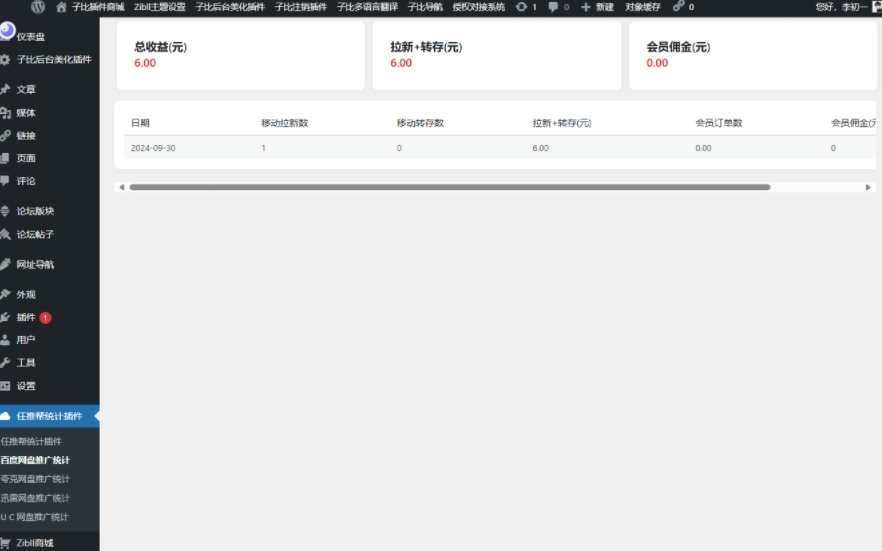Open 对象缓存 in the admin bar

click(642, 7)
